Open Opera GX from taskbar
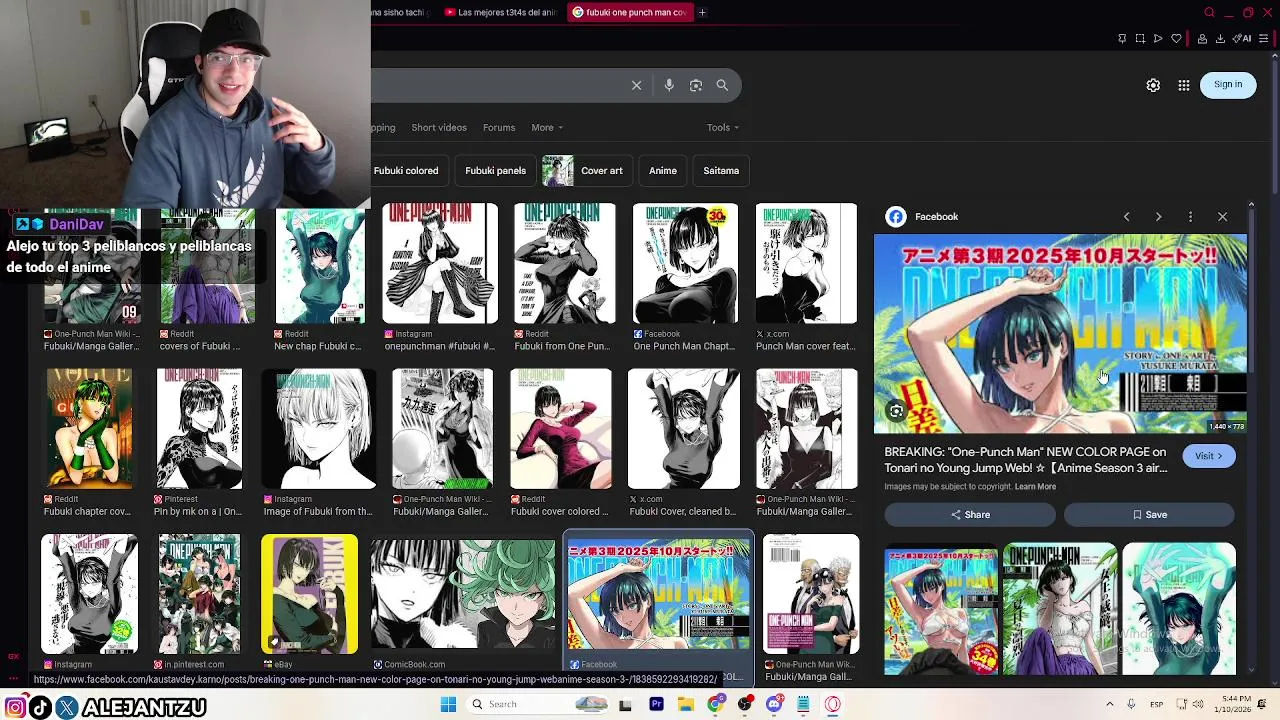This screenshot has height=720, width=1280. [832, 704]
